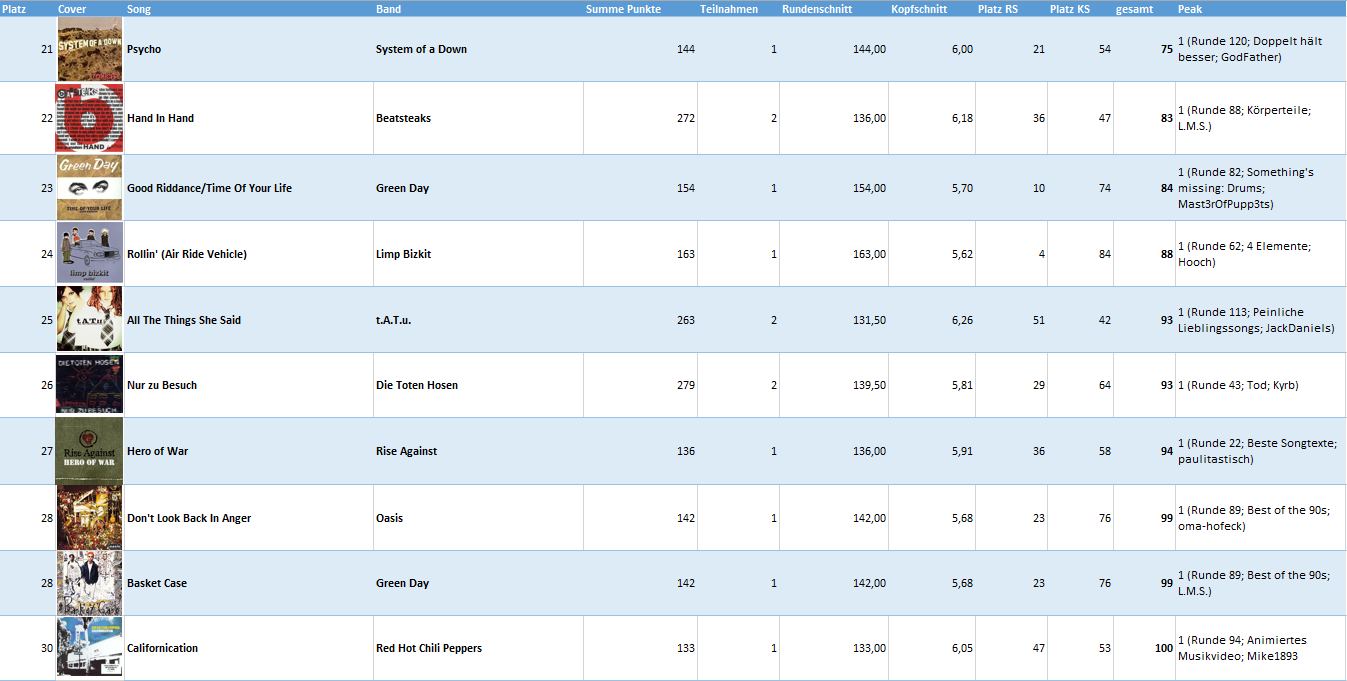Click the Peak column header
Viewport: 1347px width, 681px height.
tap(1190, 9)
